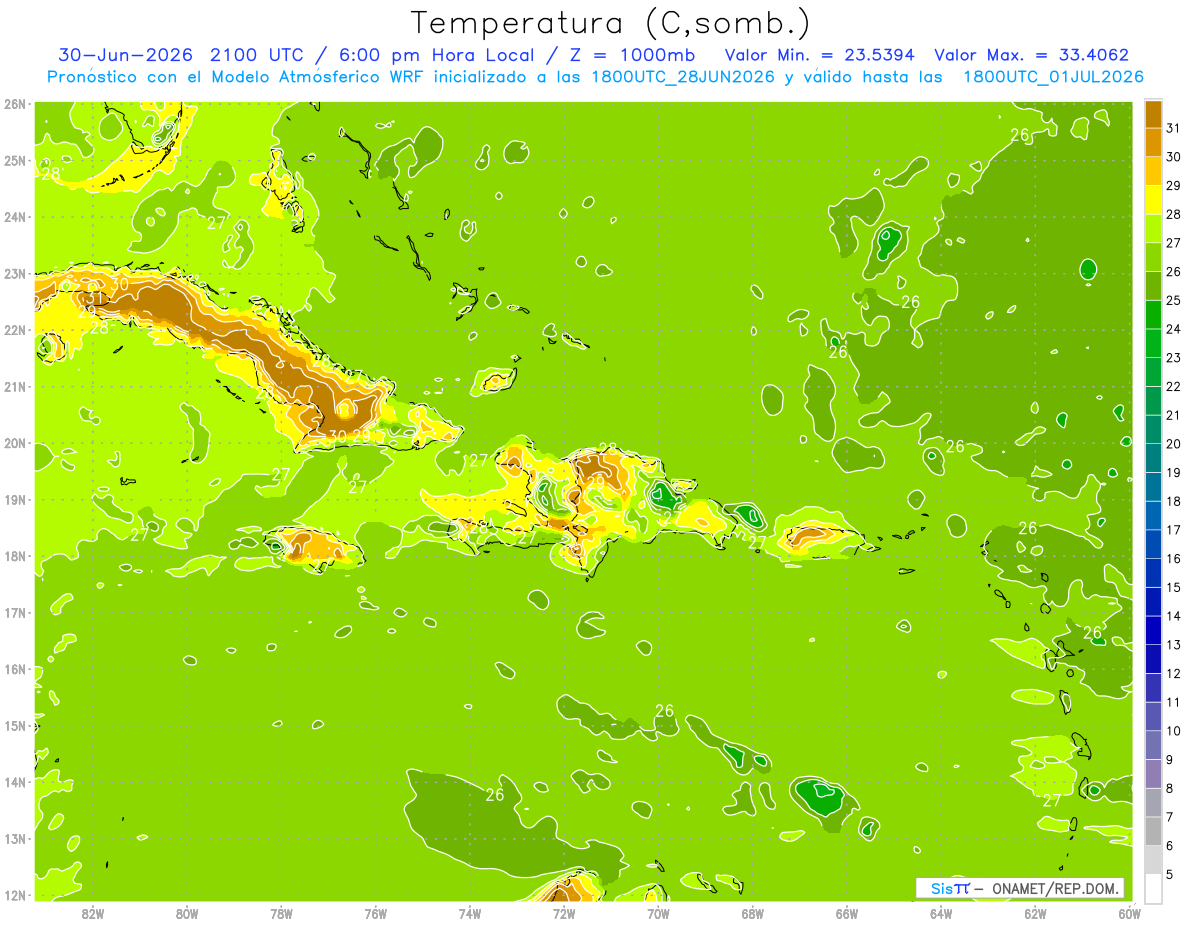The width and height of the screenshot is (1200, 927).
Task: Click the '25N' latitude axis label
Action: (x=15, y=160)
